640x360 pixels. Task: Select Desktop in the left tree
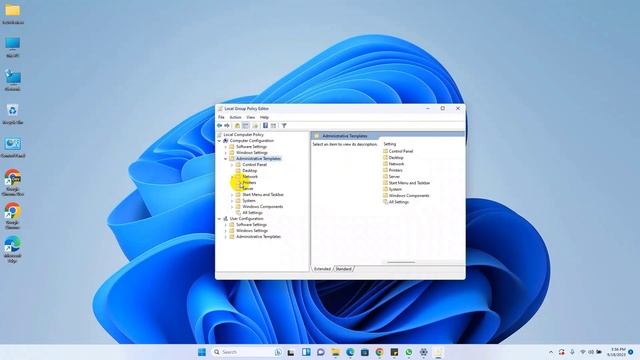(x=249, y=171)
